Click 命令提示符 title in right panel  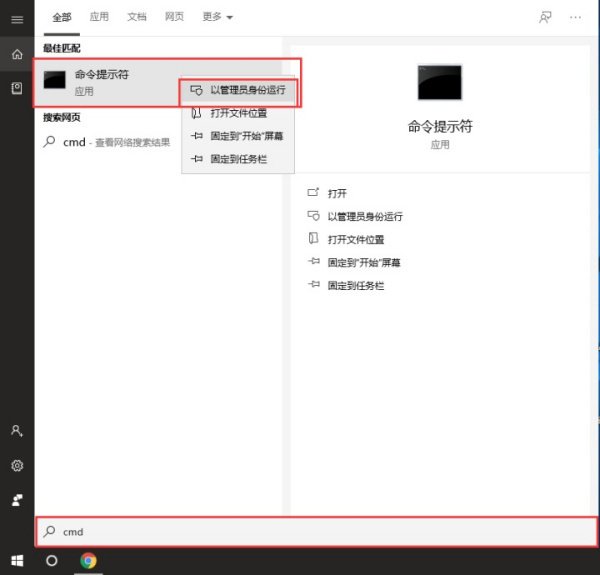[x=440, y=126]
